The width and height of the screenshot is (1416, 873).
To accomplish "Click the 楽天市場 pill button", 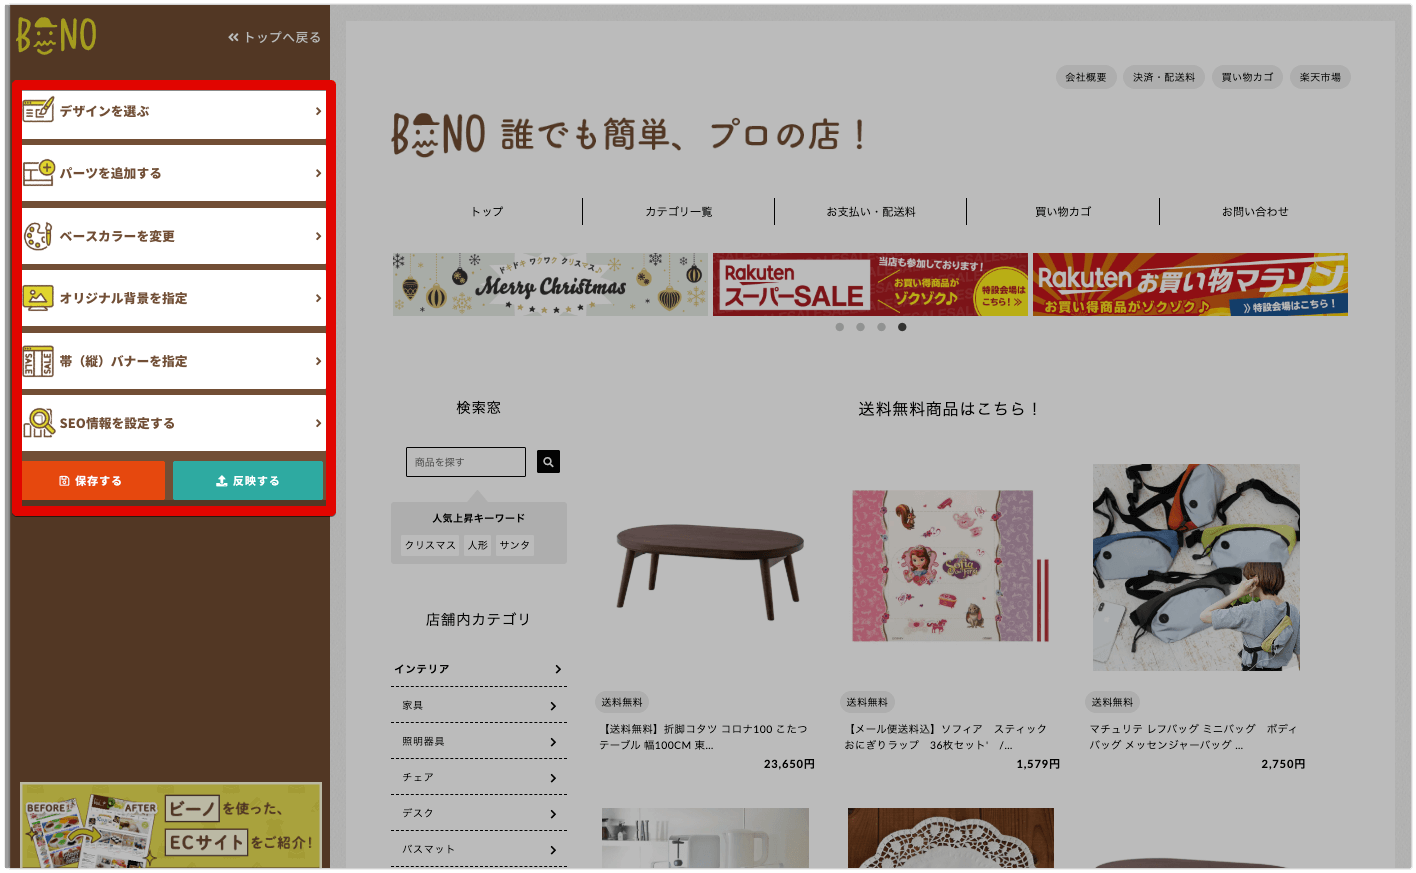I will tap(1320, 77).
